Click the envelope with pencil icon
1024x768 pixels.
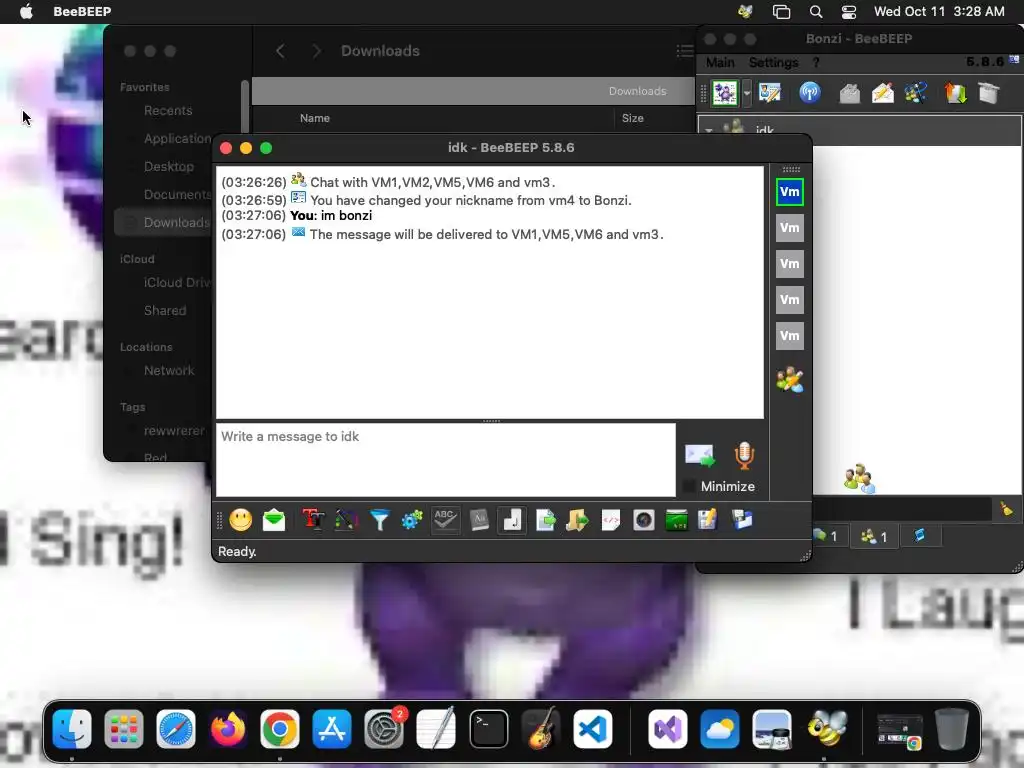click(882, 93)
